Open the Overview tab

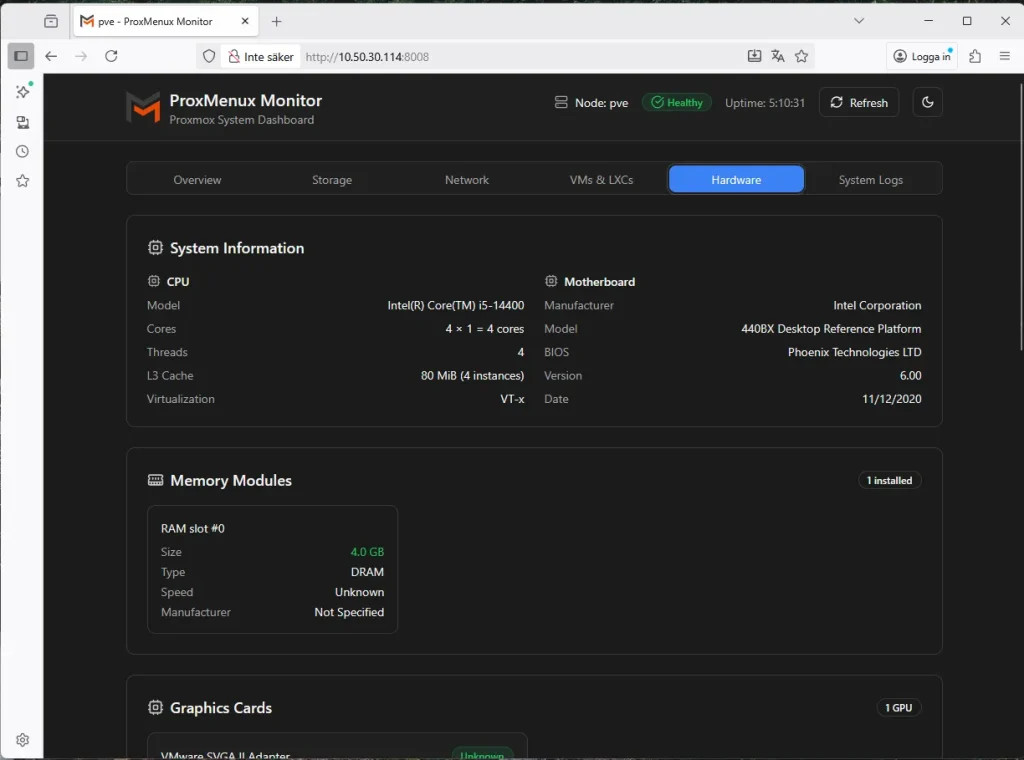point(197,180)
